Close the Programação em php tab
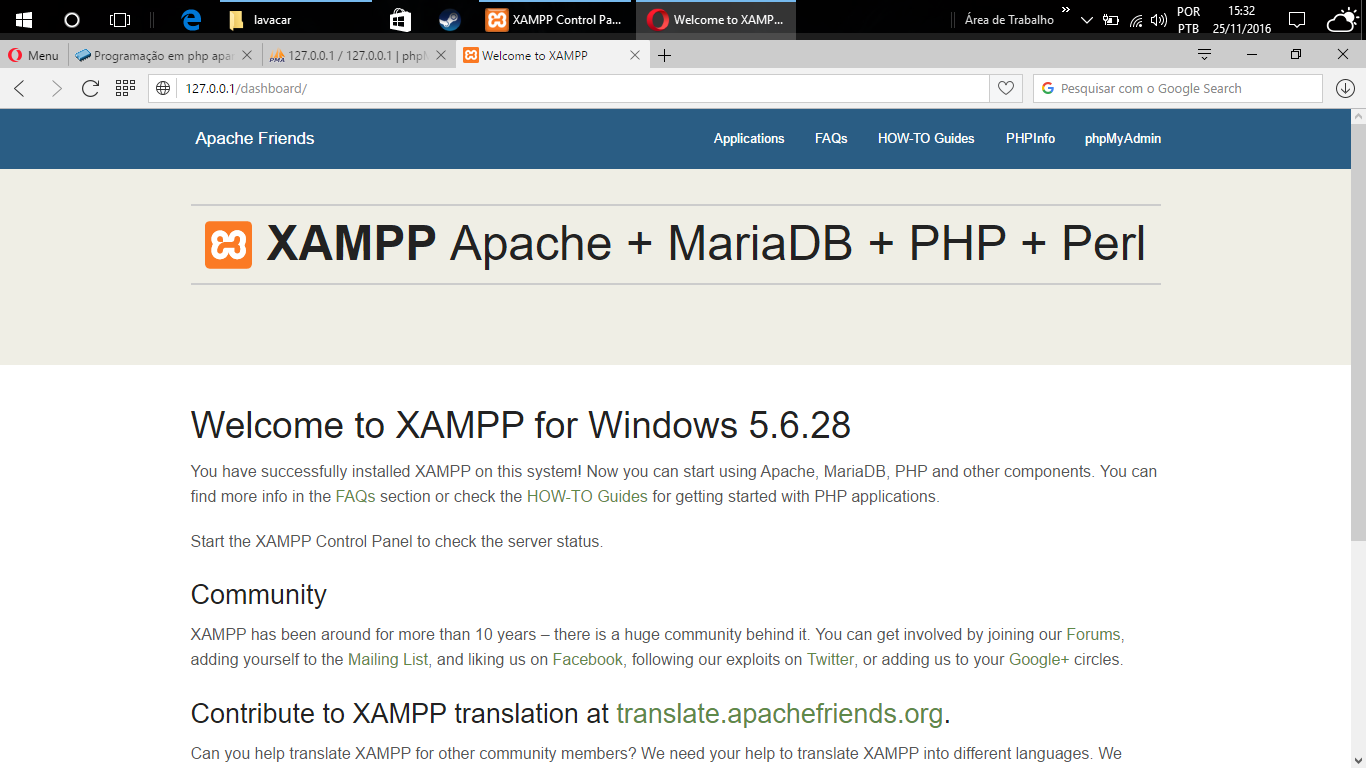 (248, 55)
